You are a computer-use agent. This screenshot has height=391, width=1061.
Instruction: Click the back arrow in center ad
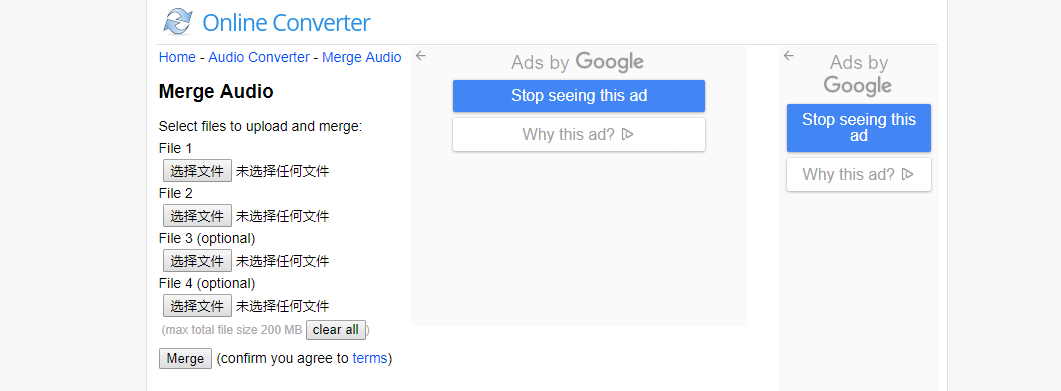(421, 55)
